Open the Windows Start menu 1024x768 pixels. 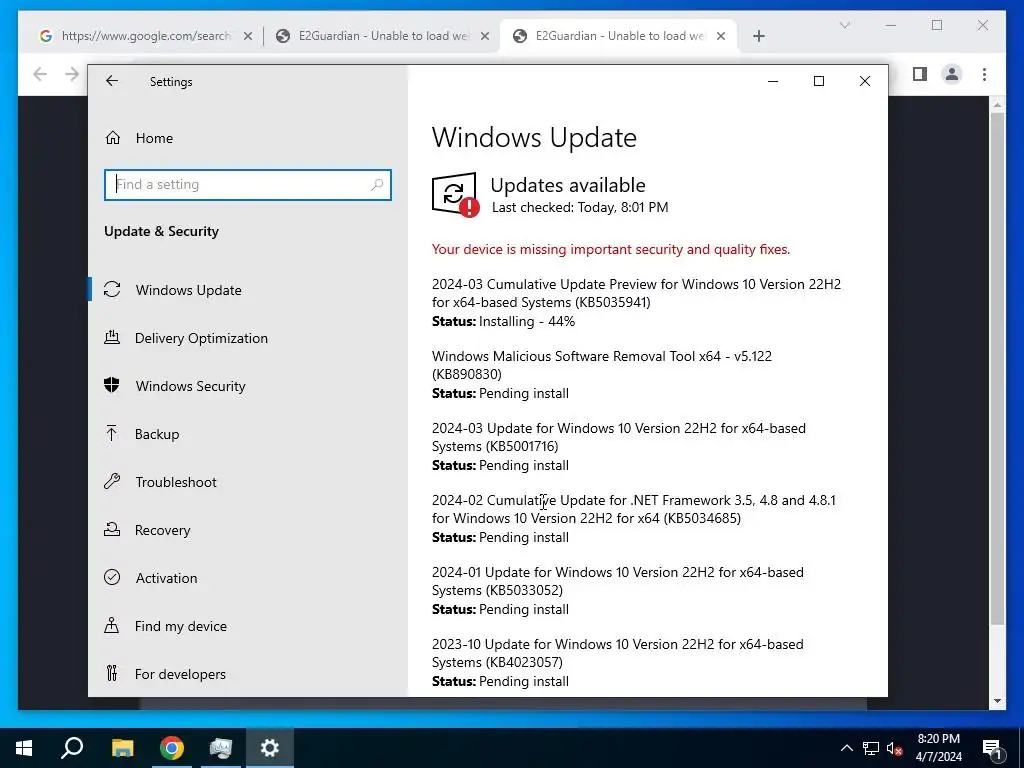(x=24, y=748)
